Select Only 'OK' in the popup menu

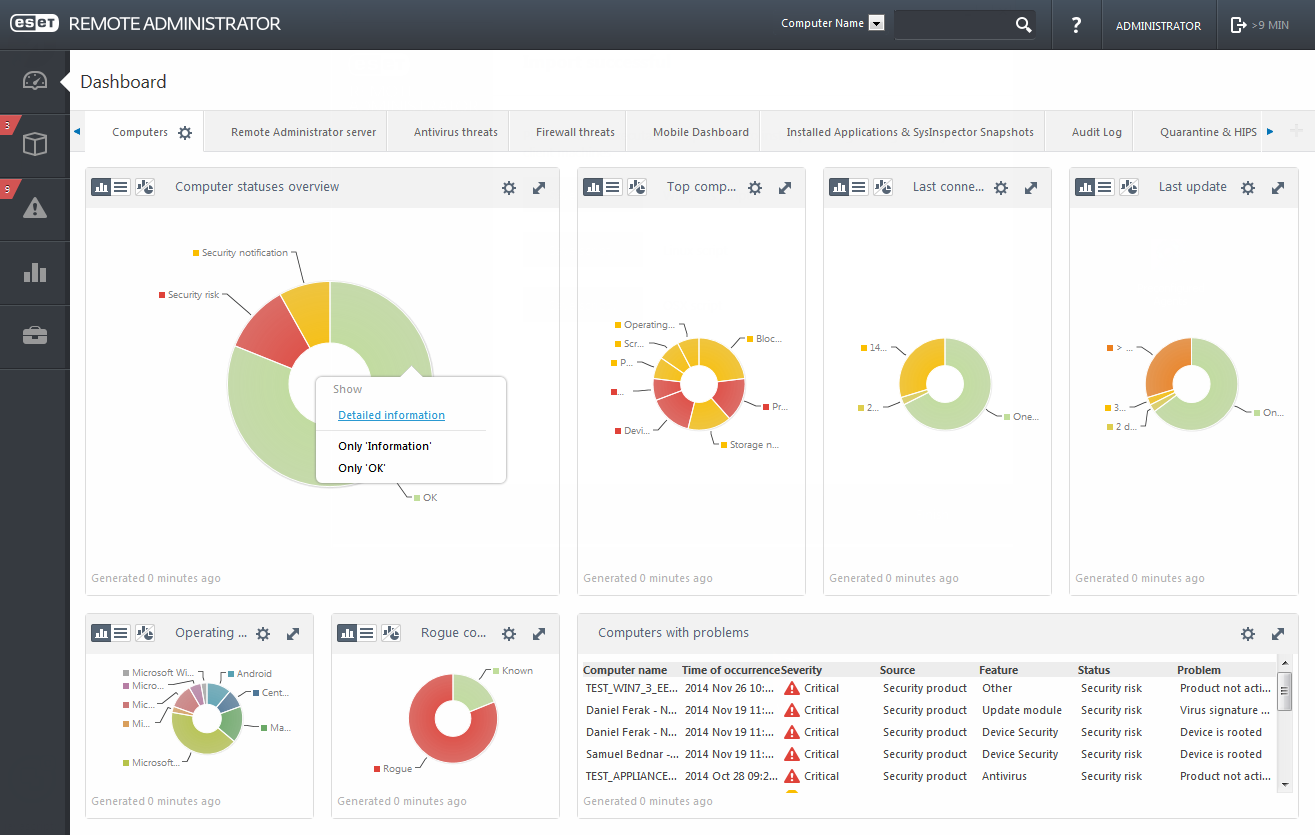361,468
